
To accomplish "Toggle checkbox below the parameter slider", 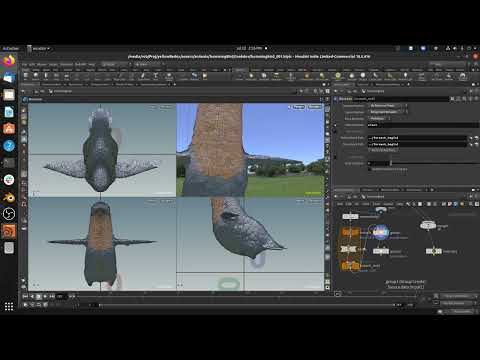I will coord(370,169).
